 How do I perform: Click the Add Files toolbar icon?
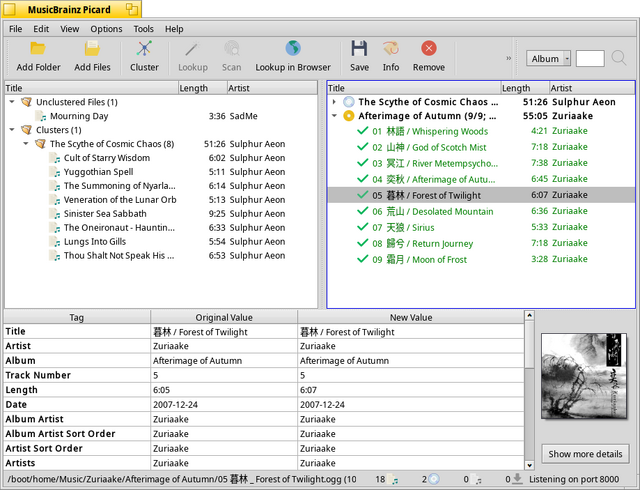coord(92,49)
